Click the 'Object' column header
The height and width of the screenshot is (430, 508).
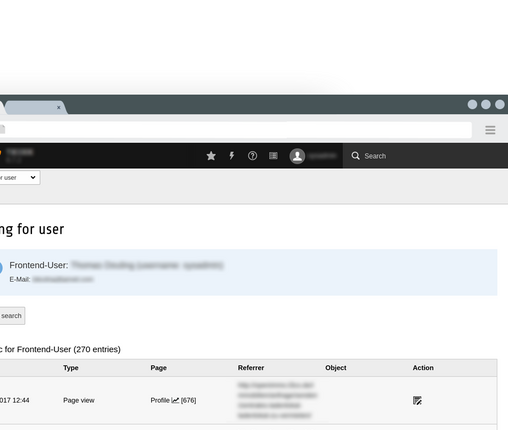coord(336,368)
